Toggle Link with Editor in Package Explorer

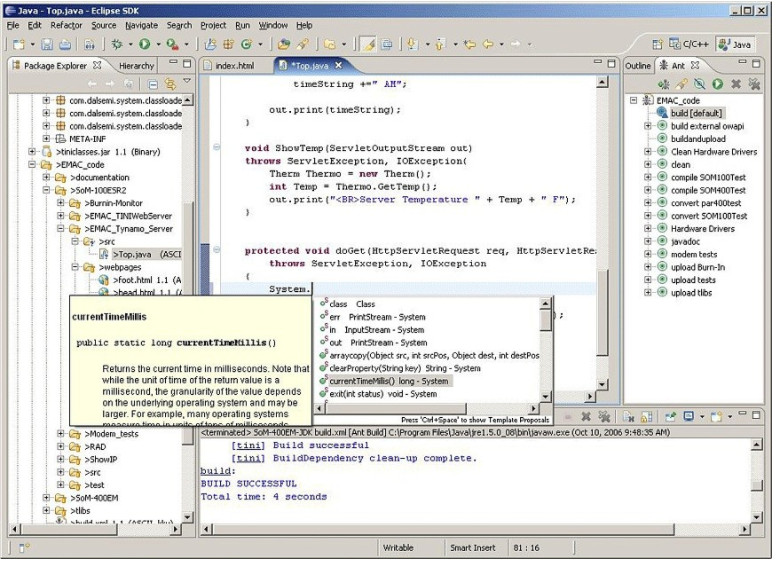point(169,84)
